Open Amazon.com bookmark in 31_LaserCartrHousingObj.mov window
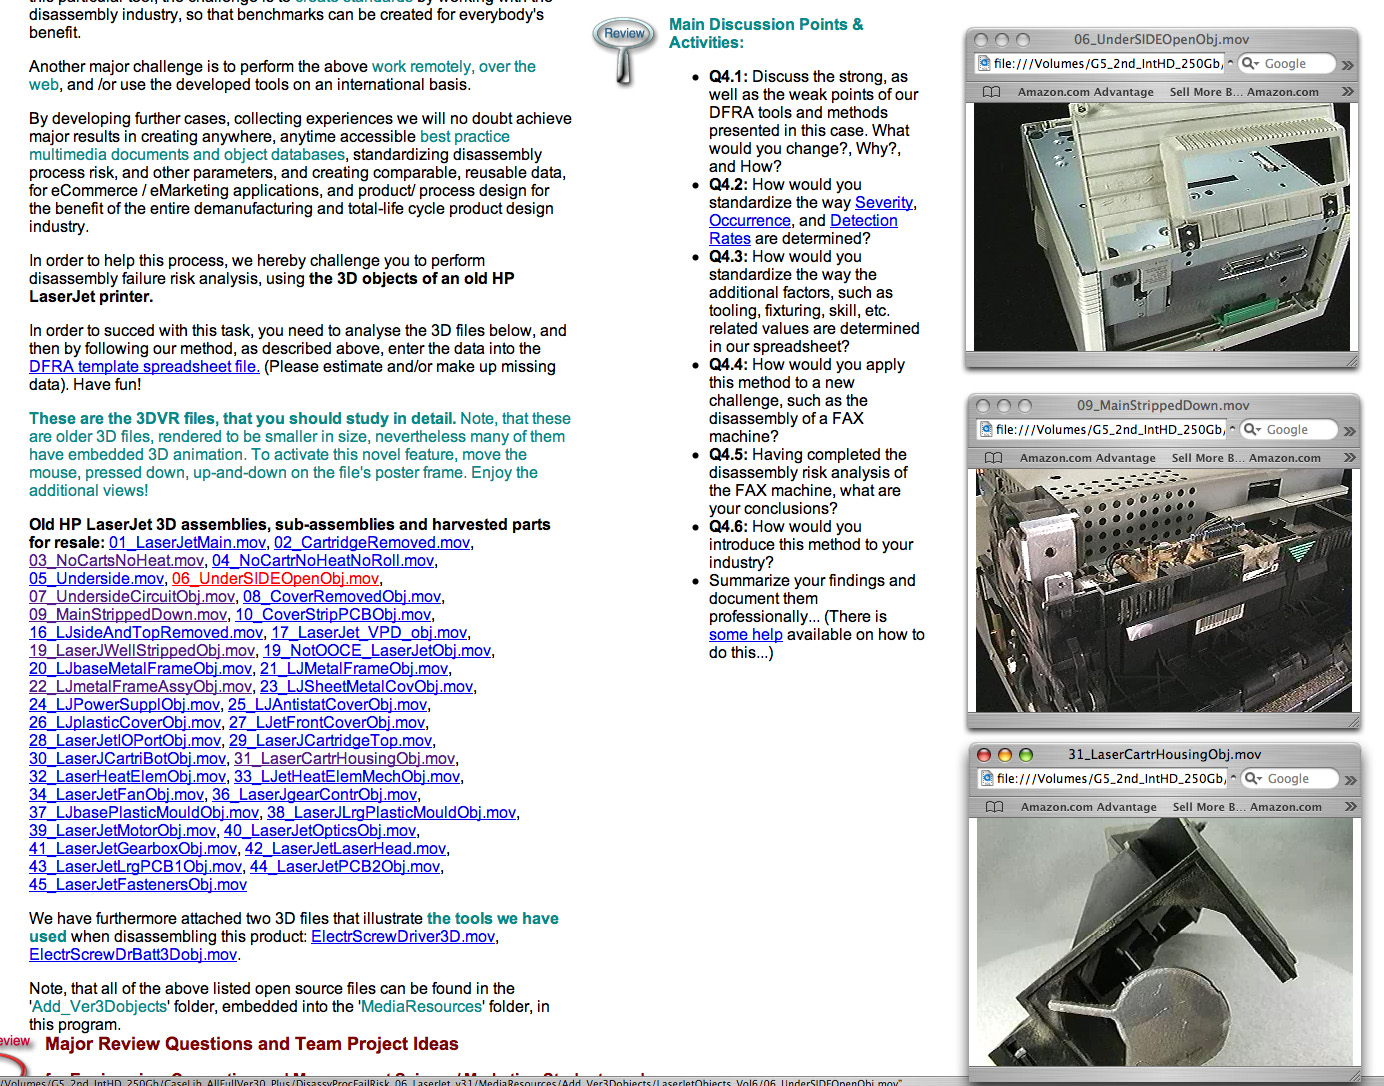 coord(1285,807)
